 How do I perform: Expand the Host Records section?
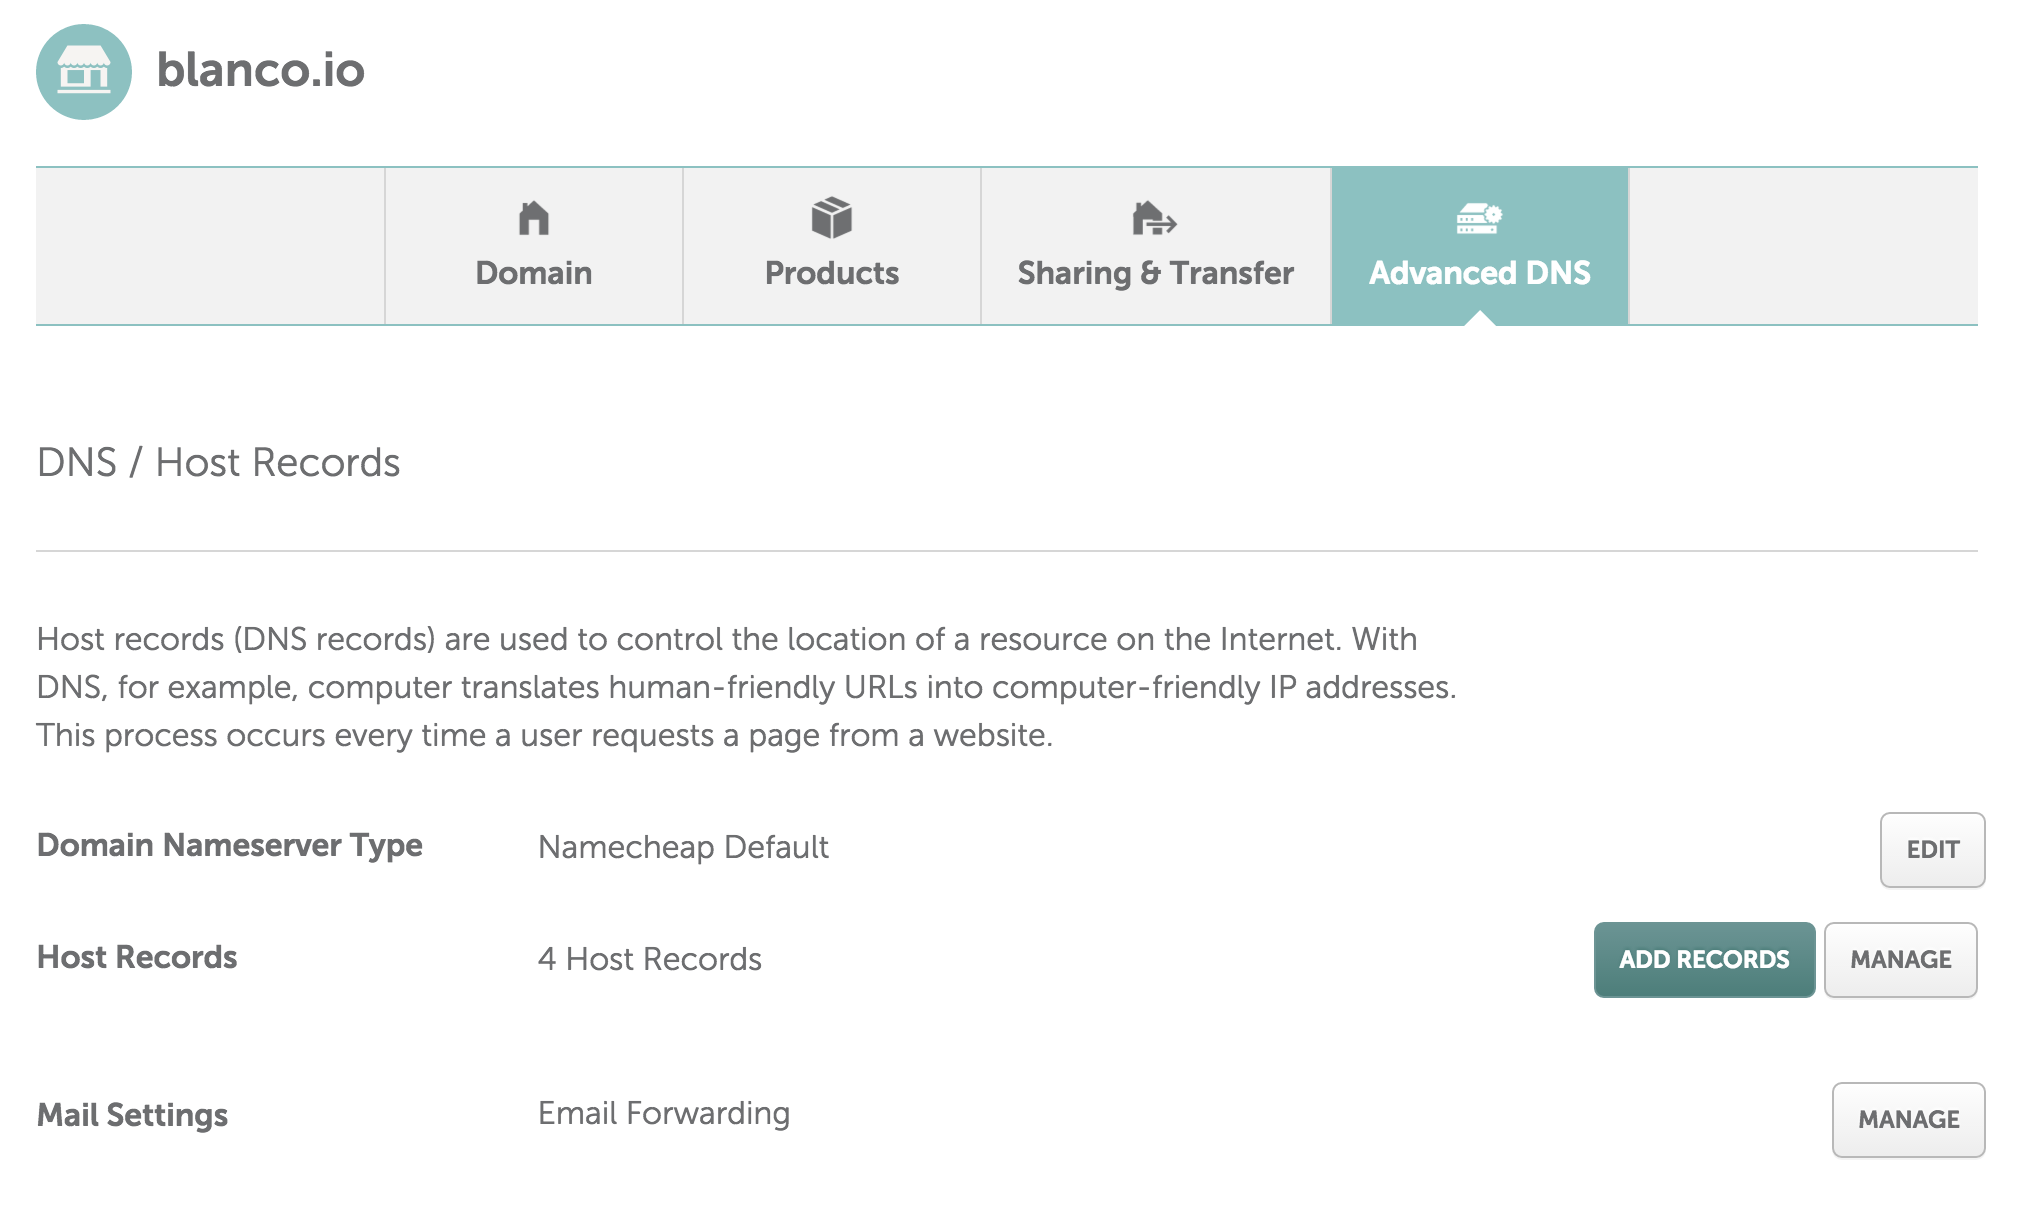1903,958
